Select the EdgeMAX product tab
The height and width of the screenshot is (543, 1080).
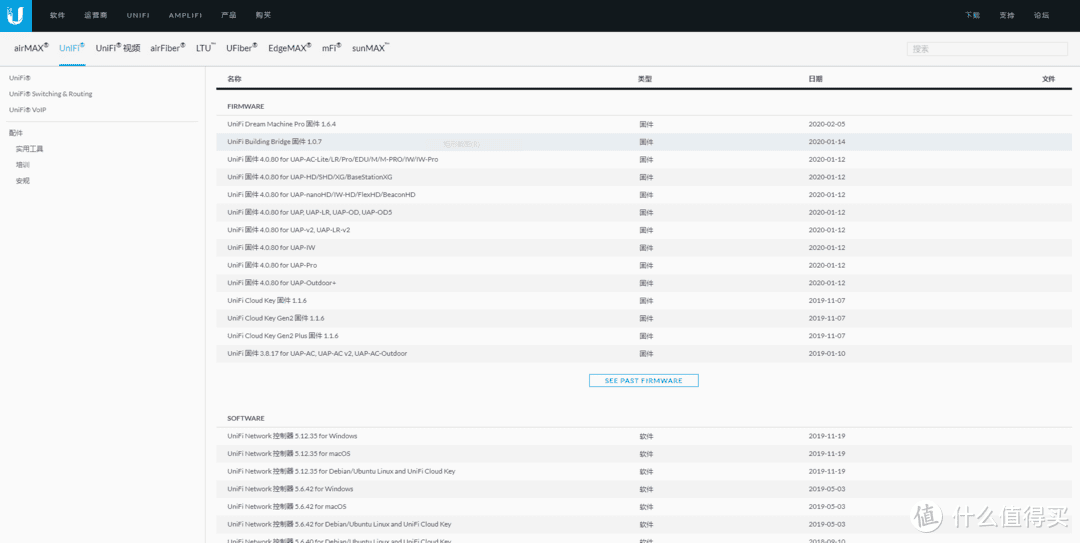tap(290, 48)
